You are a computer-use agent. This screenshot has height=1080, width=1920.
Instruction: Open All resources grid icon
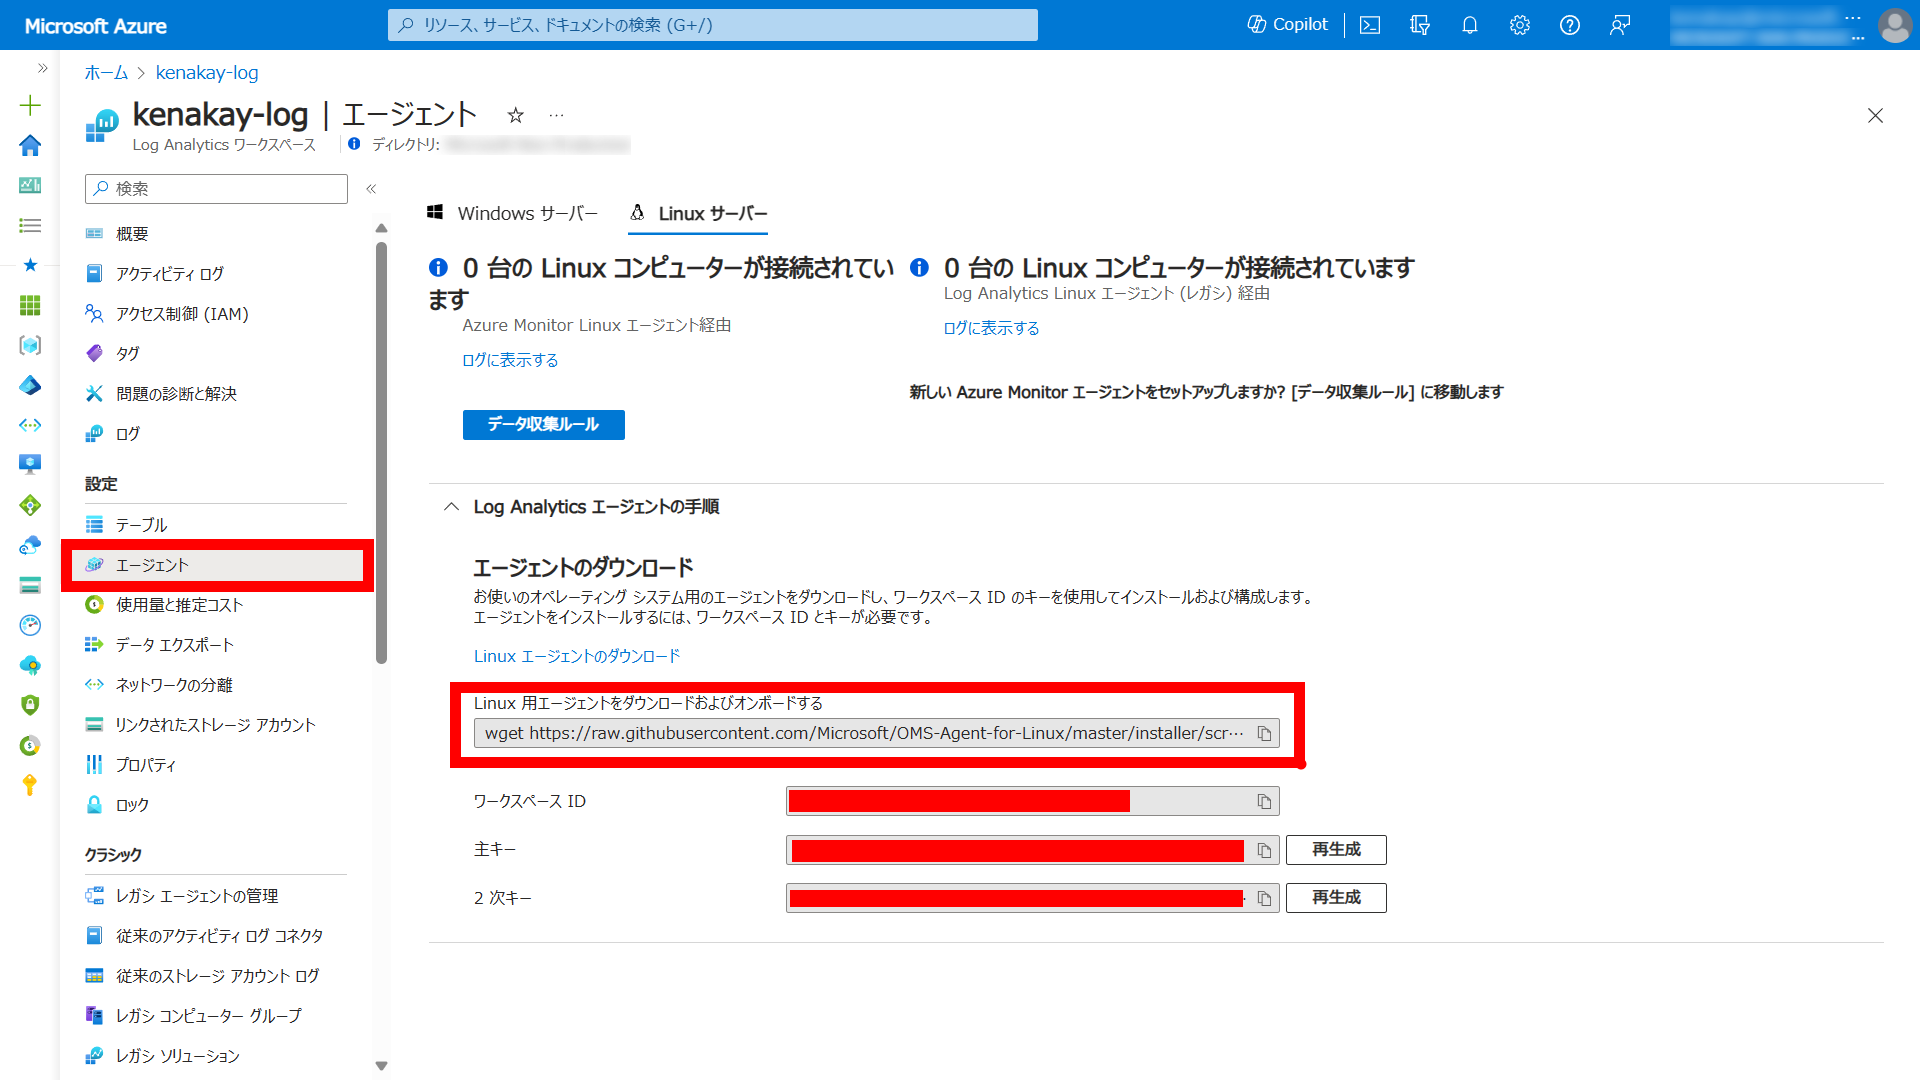point(30,305)
